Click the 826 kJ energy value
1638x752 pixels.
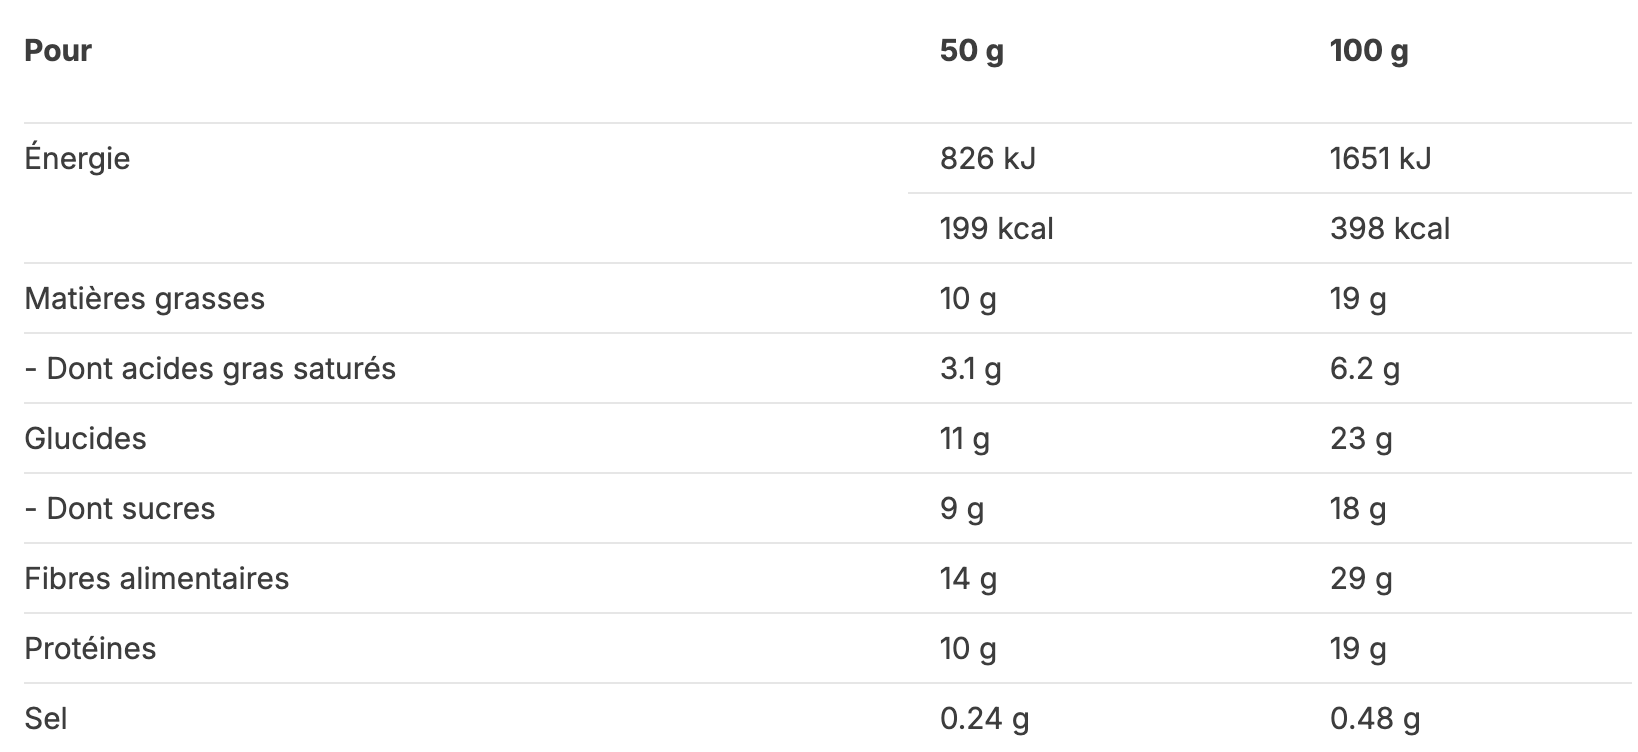point(987,159)
